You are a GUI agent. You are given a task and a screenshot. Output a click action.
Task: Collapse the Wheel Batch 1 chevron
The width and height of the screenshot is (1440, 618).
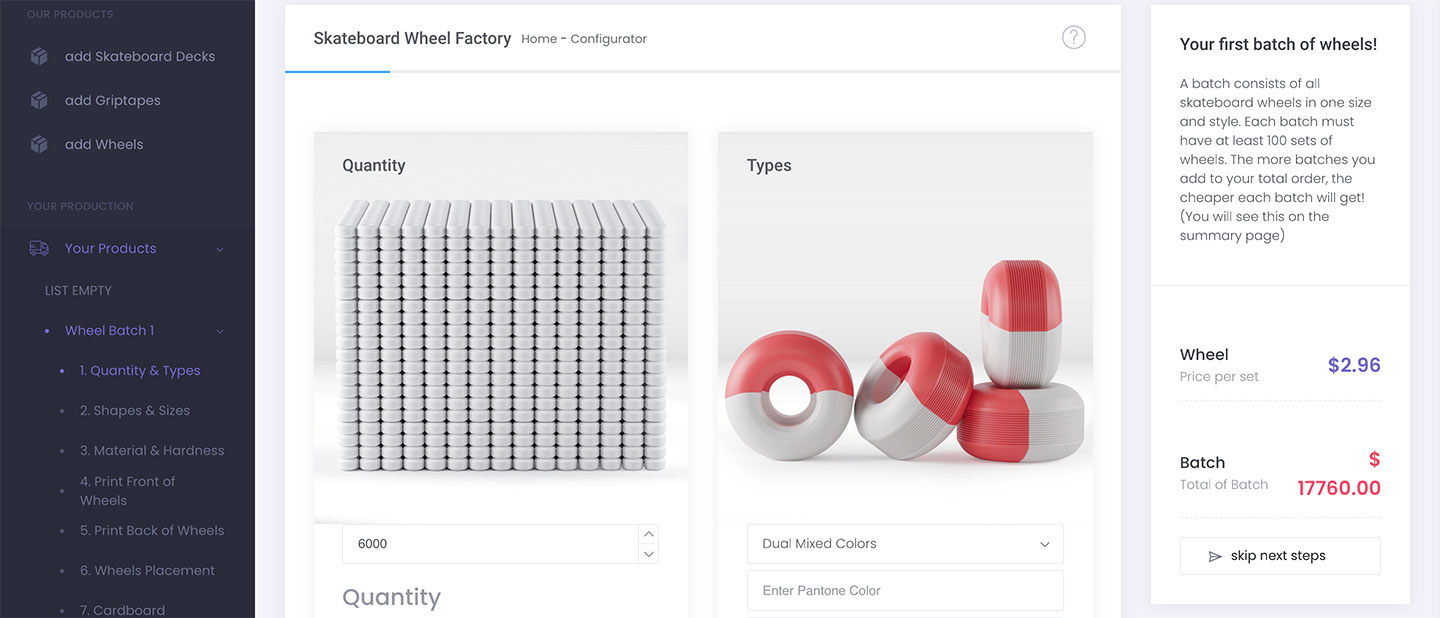click(x=220, y=331)
